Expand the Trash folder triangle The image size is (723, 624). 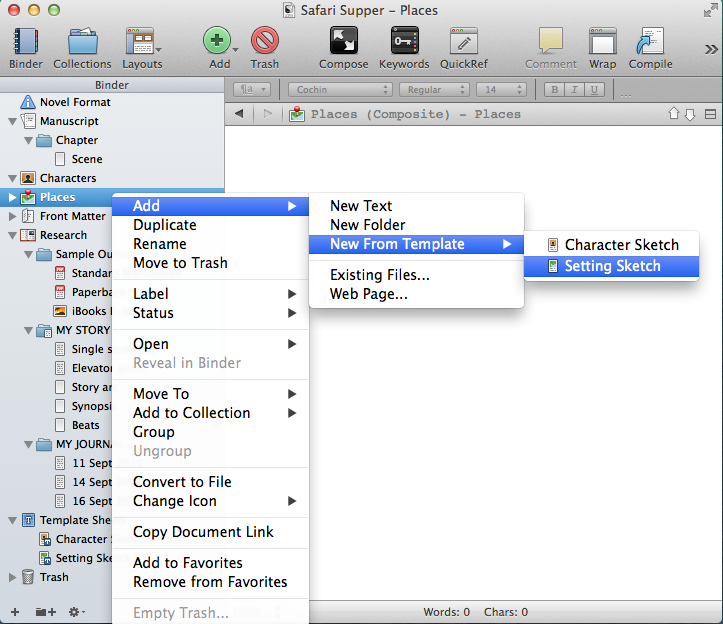(12, 577)
